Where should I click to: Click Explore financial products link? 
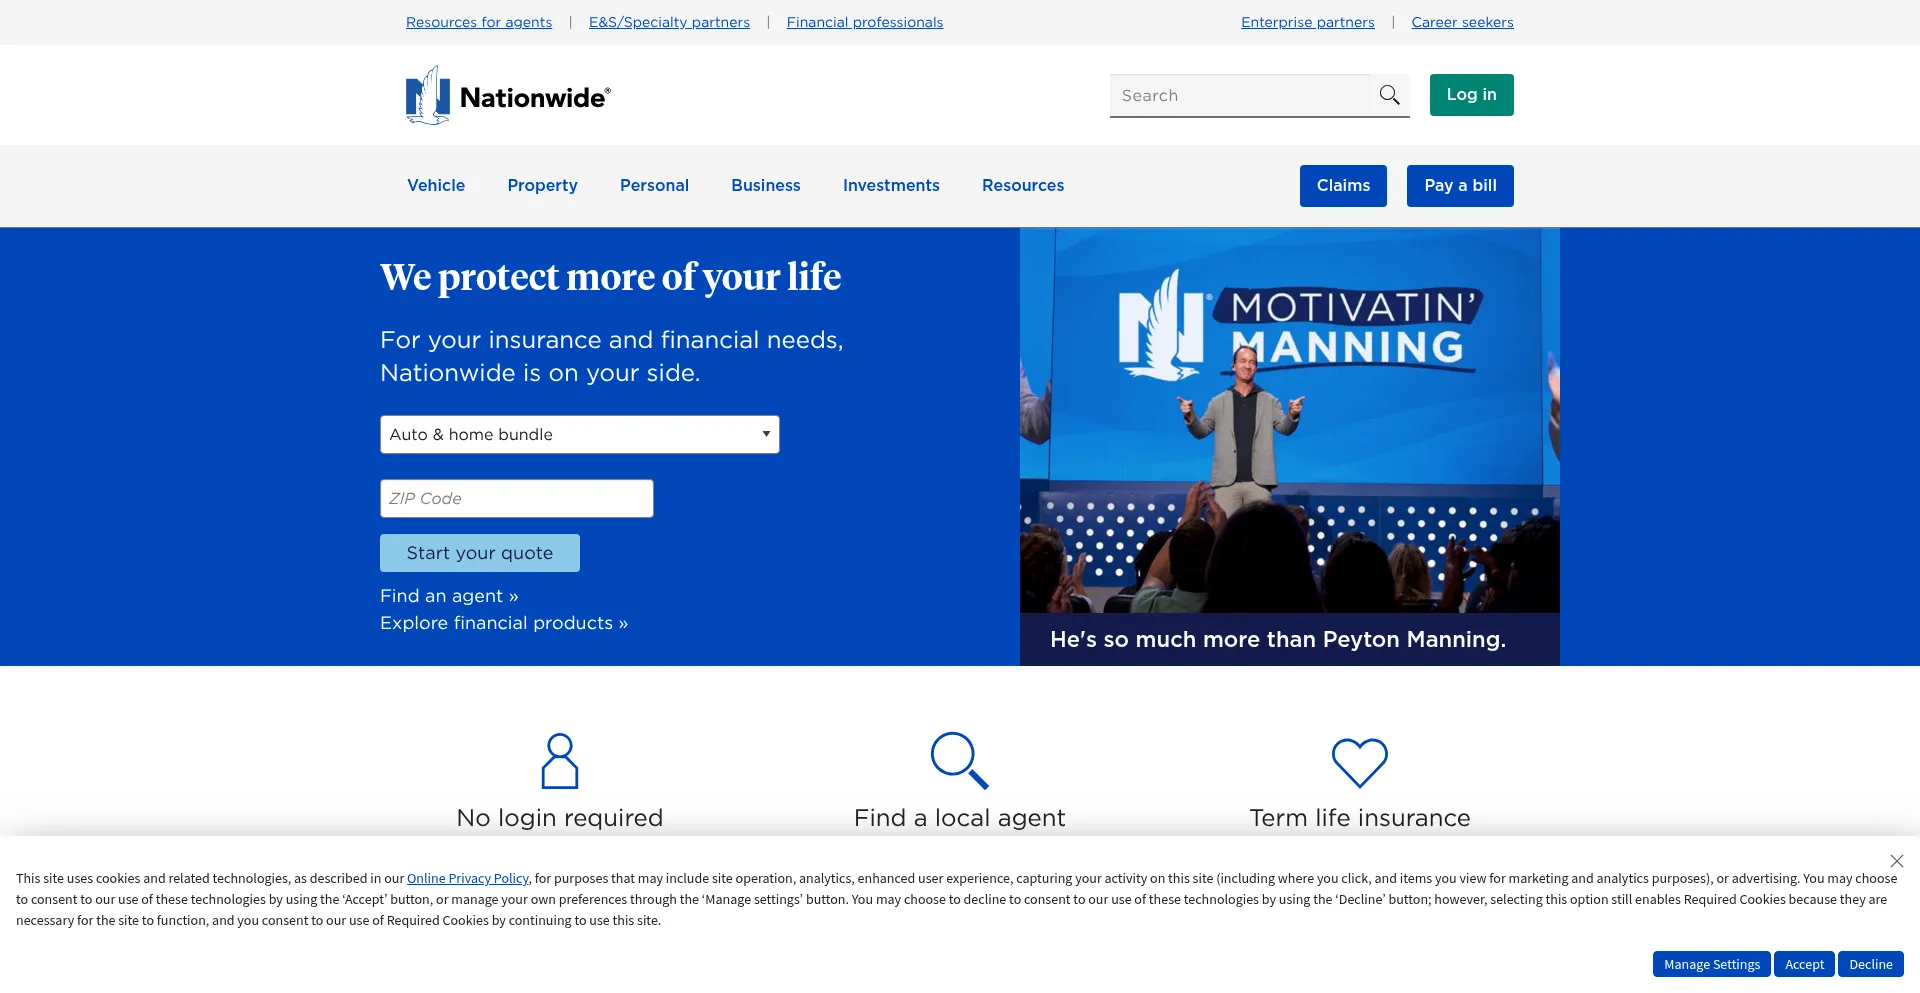click(x=504, y=623)
